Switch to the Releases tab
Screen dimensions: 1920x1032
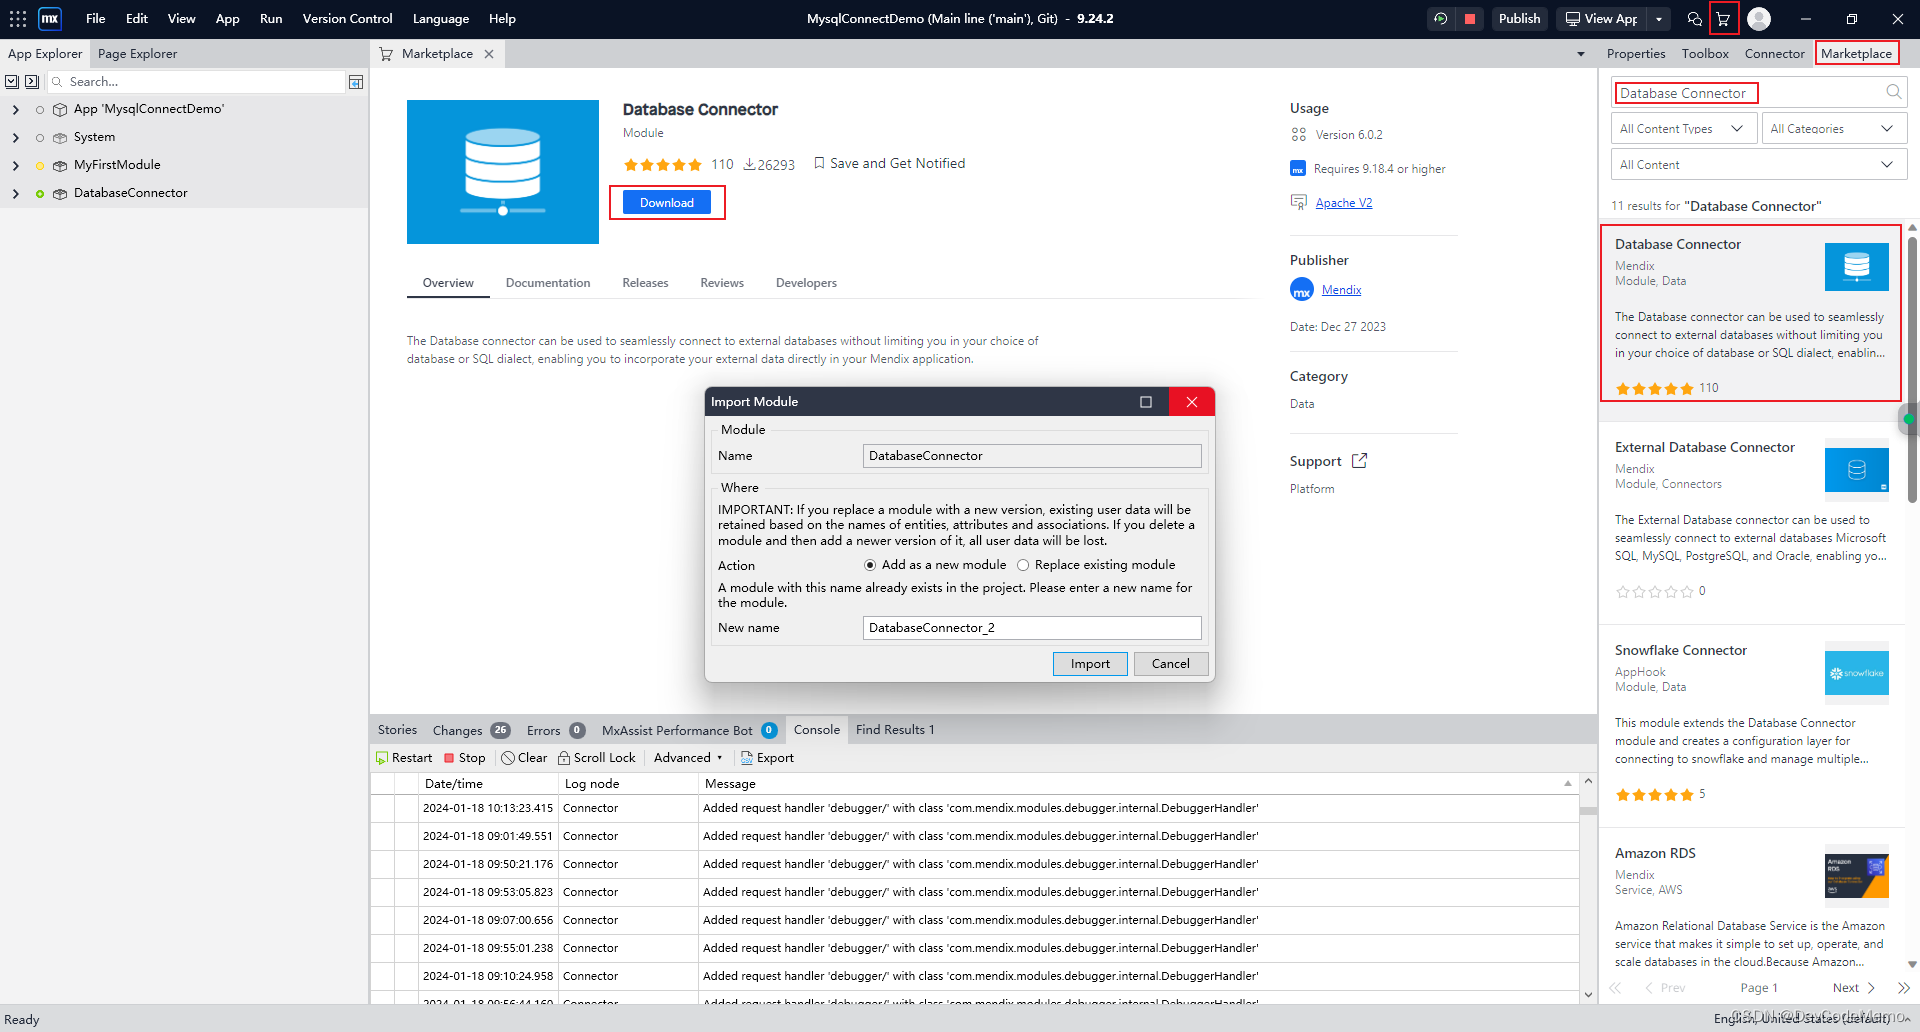(x=645, y=282)
